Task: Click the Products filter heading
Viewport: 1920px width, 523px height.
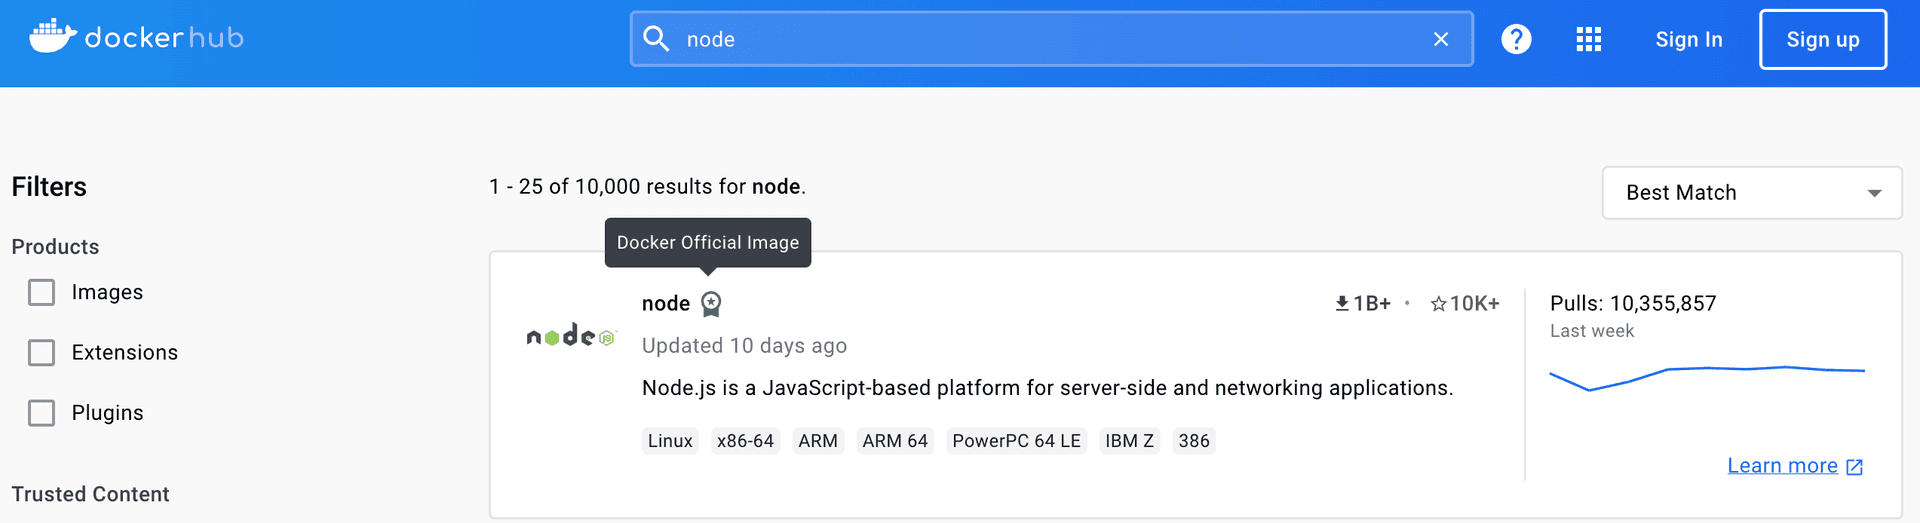Action: point(55,247)
